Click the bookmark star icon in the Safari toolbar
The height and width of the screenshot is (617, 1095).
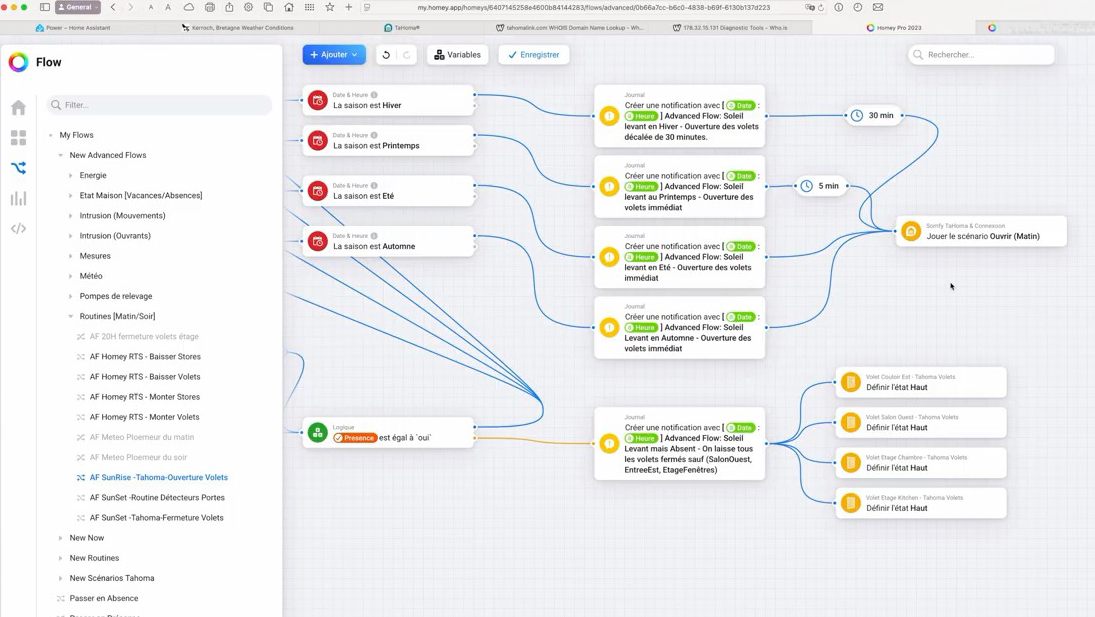pyautogui.click(x=330, y=8)
